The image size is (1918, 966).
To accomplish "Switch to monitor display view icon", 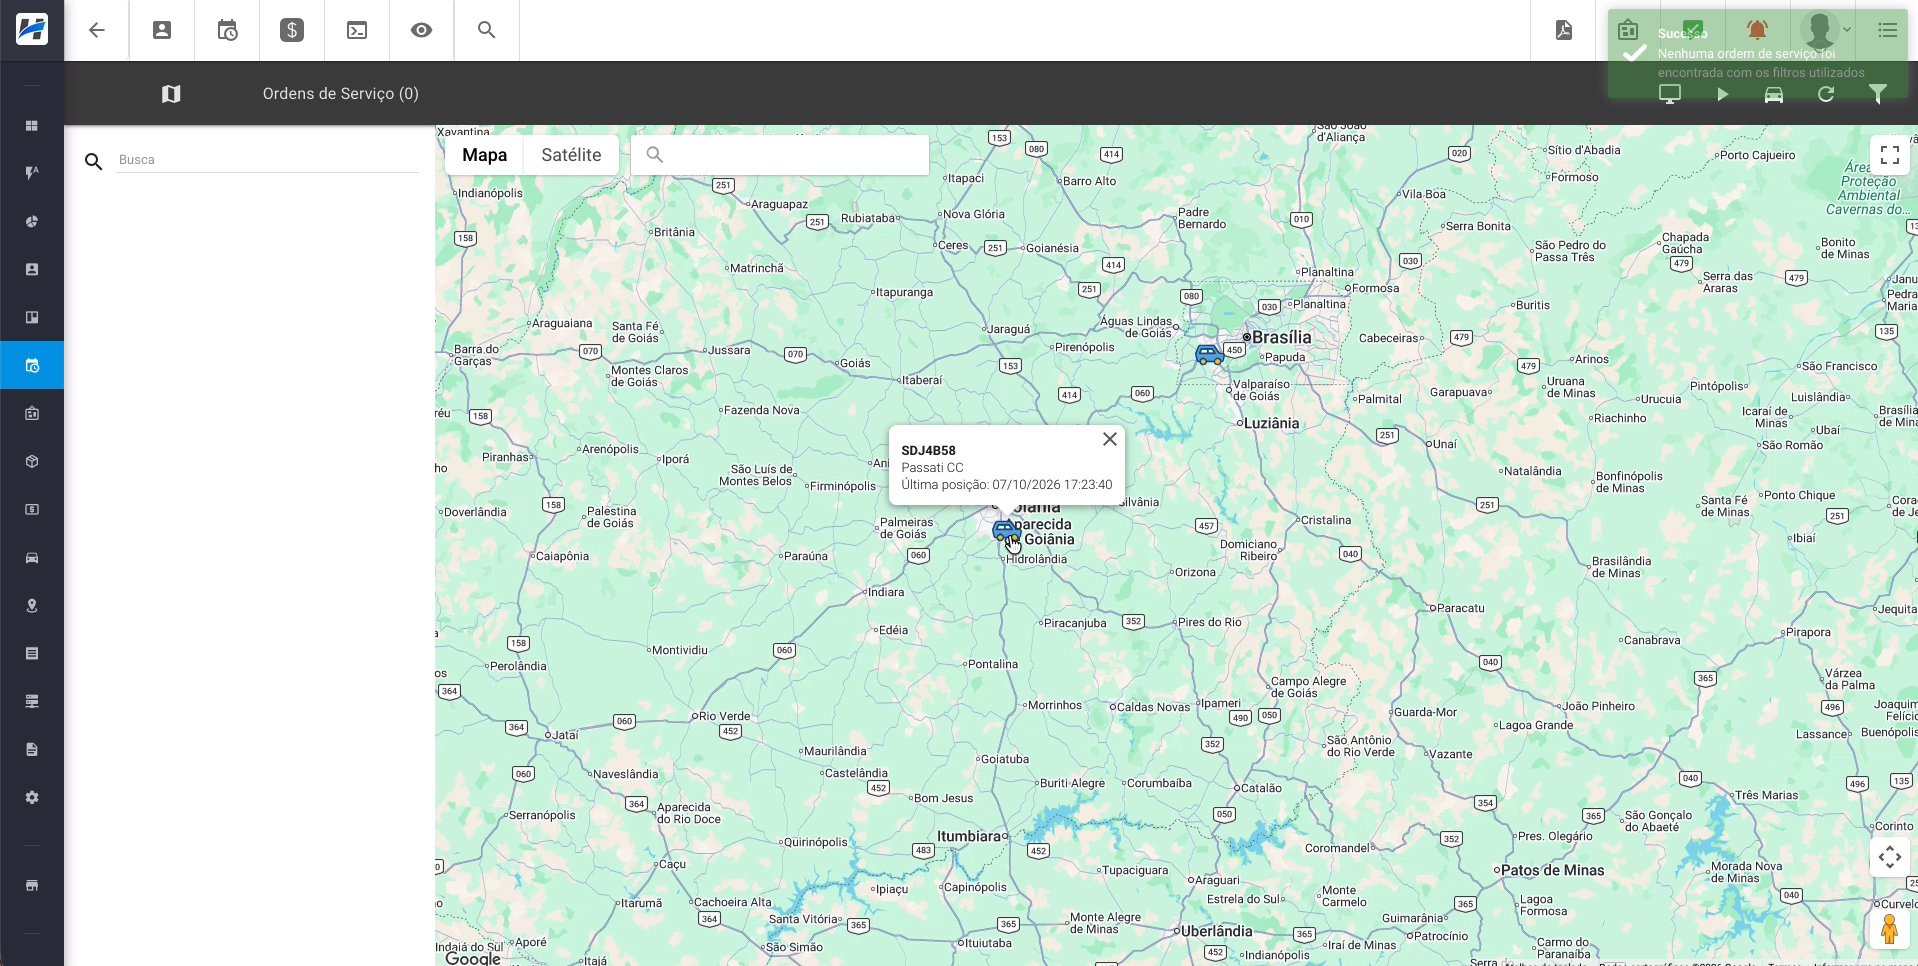I will click(x=1670, y=94).
